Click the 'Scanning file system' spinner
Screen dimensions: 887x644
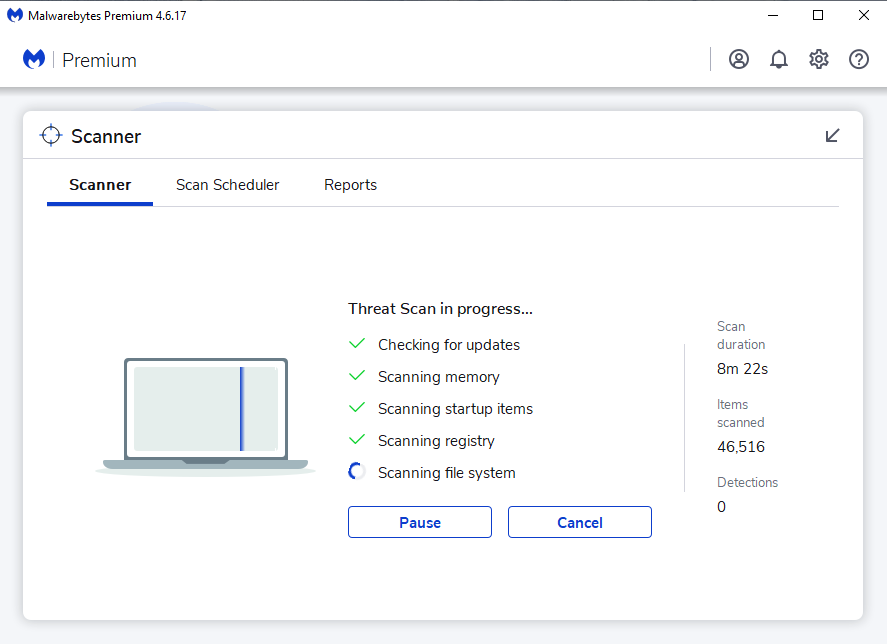pyautogui.click(x=357, y=471)
